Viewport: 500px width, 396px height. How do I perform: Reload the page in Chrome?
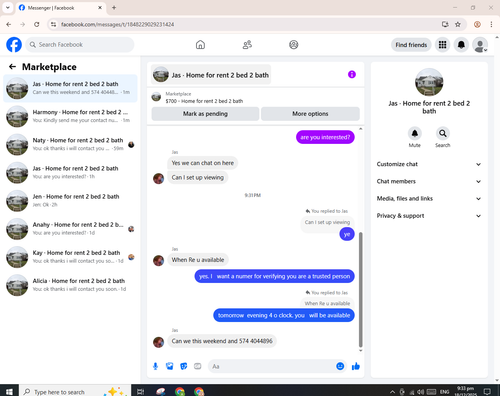[x=37, y=24]
